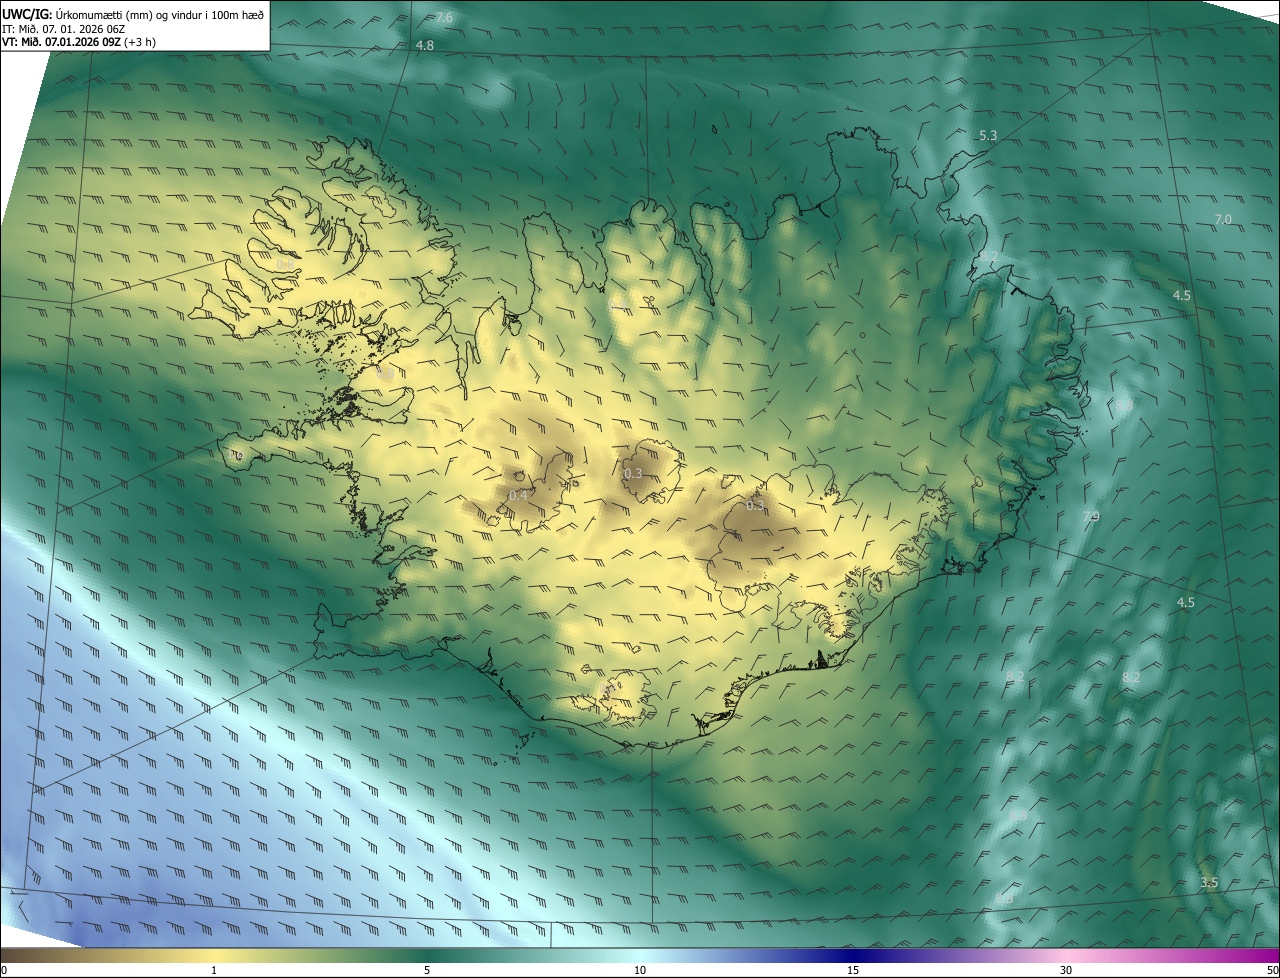Click the 7.9 value label on the map
Image resolution: width=1280 pixels, height=978 pixels.
click(x=1091, y=516)
